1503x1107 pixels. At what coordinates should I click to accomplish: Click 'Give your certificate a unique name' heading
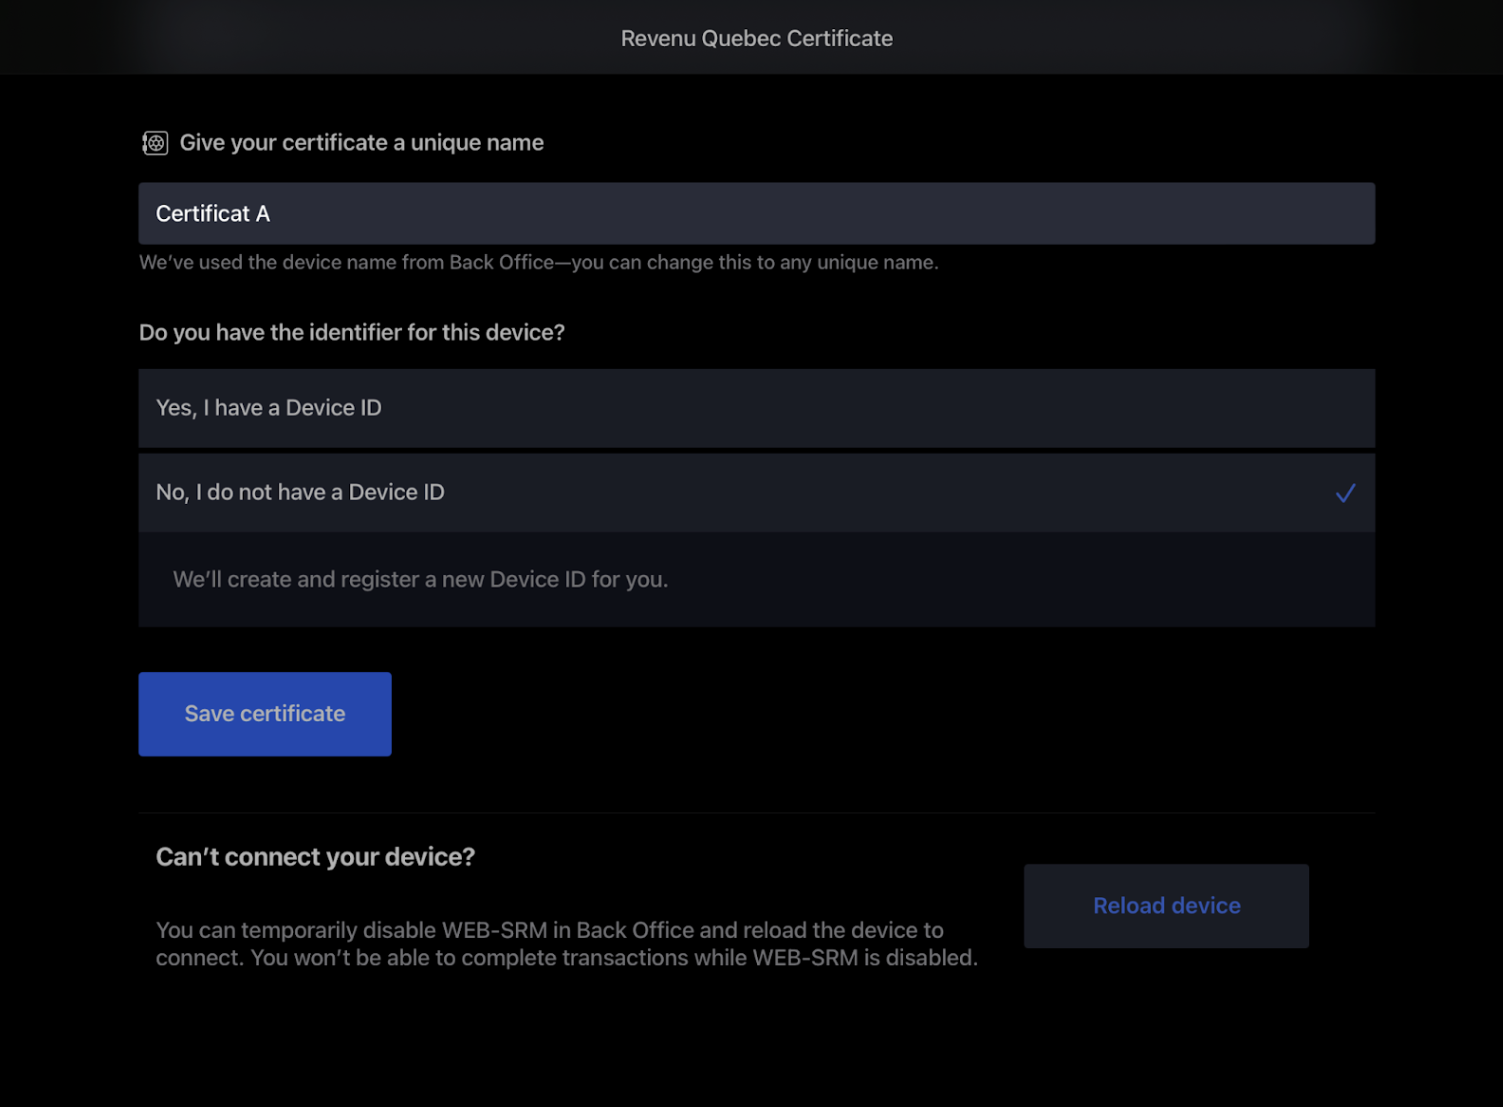coord(362,143)
